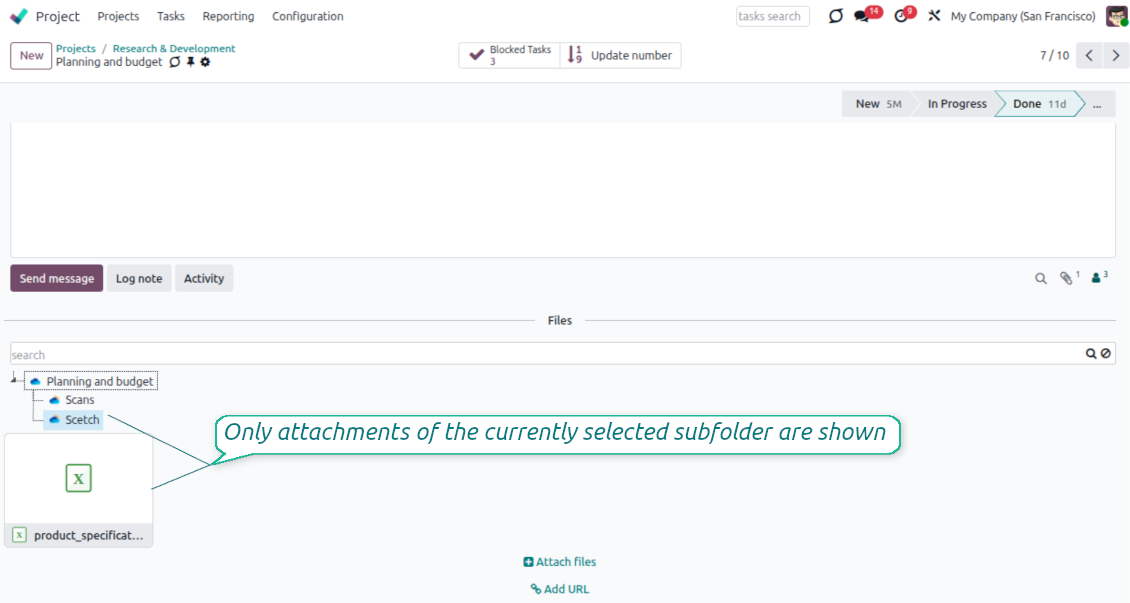
Task: Click the attachments paperclip icon in chatter
Action: coord(1067,279)
